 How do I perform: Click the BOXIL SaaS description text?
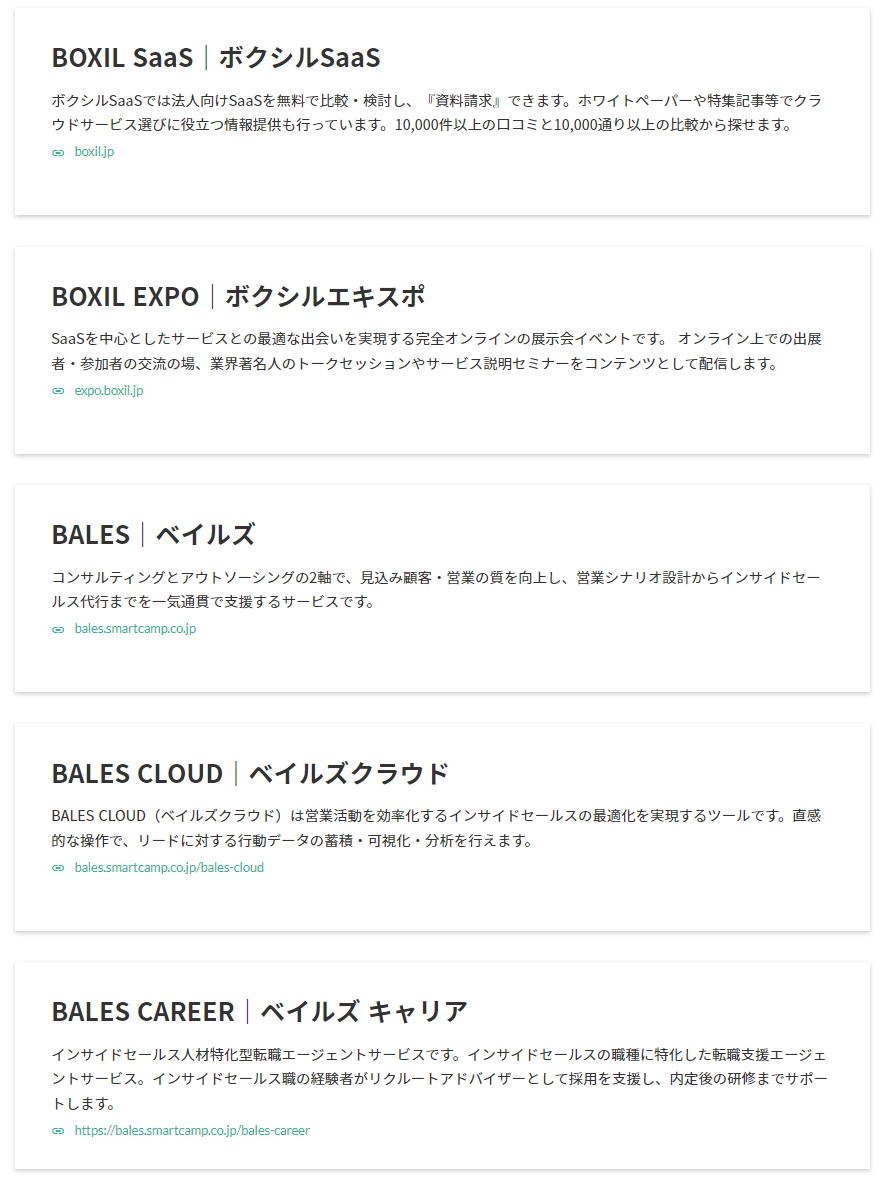pos(438,113)
